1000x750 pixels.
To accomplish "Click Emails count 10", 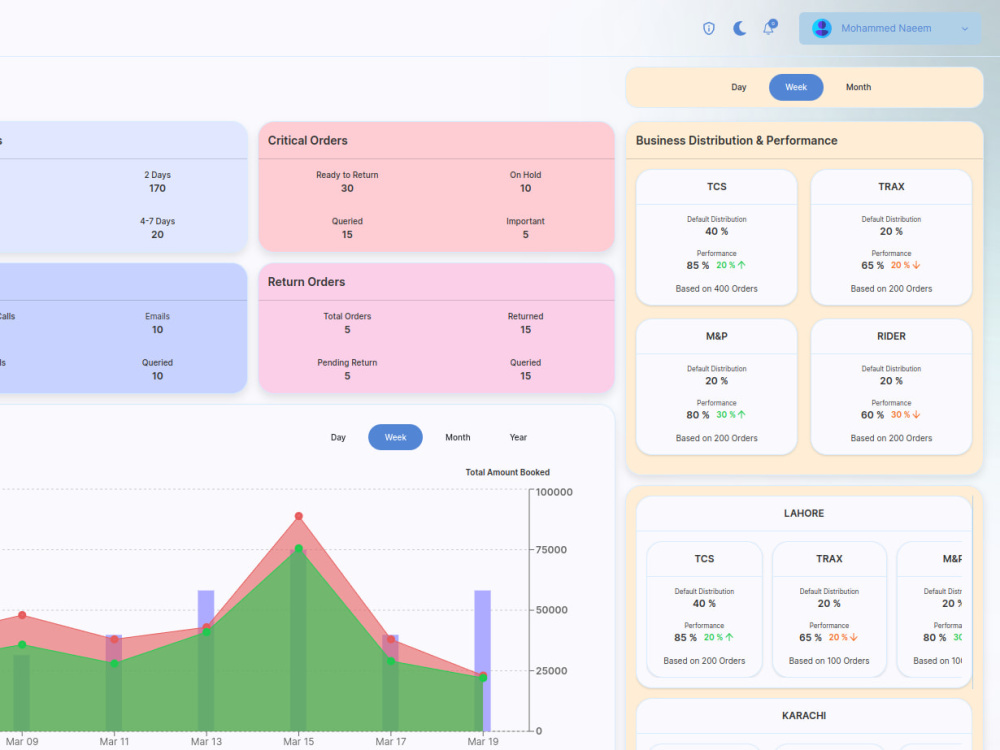I will 158,330.
